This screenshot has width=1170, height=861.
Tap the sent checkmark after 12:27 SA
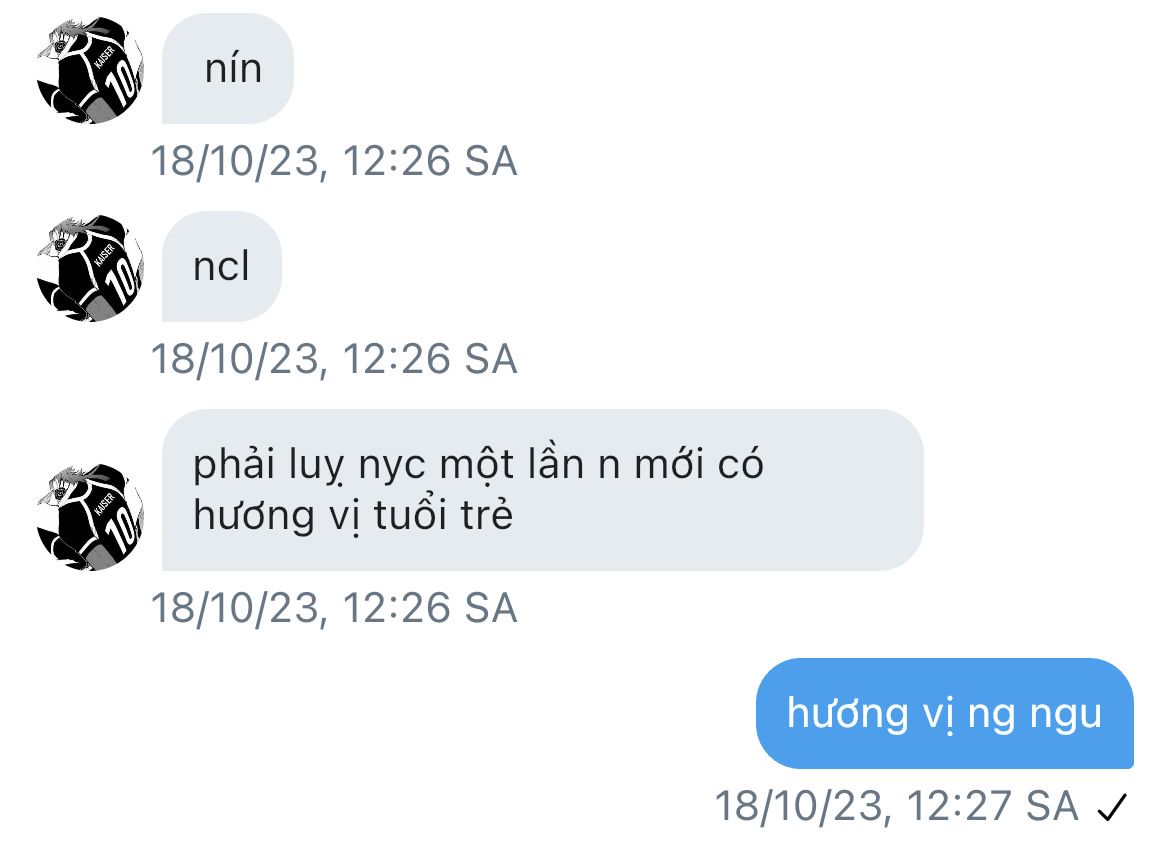(1112, 807)
